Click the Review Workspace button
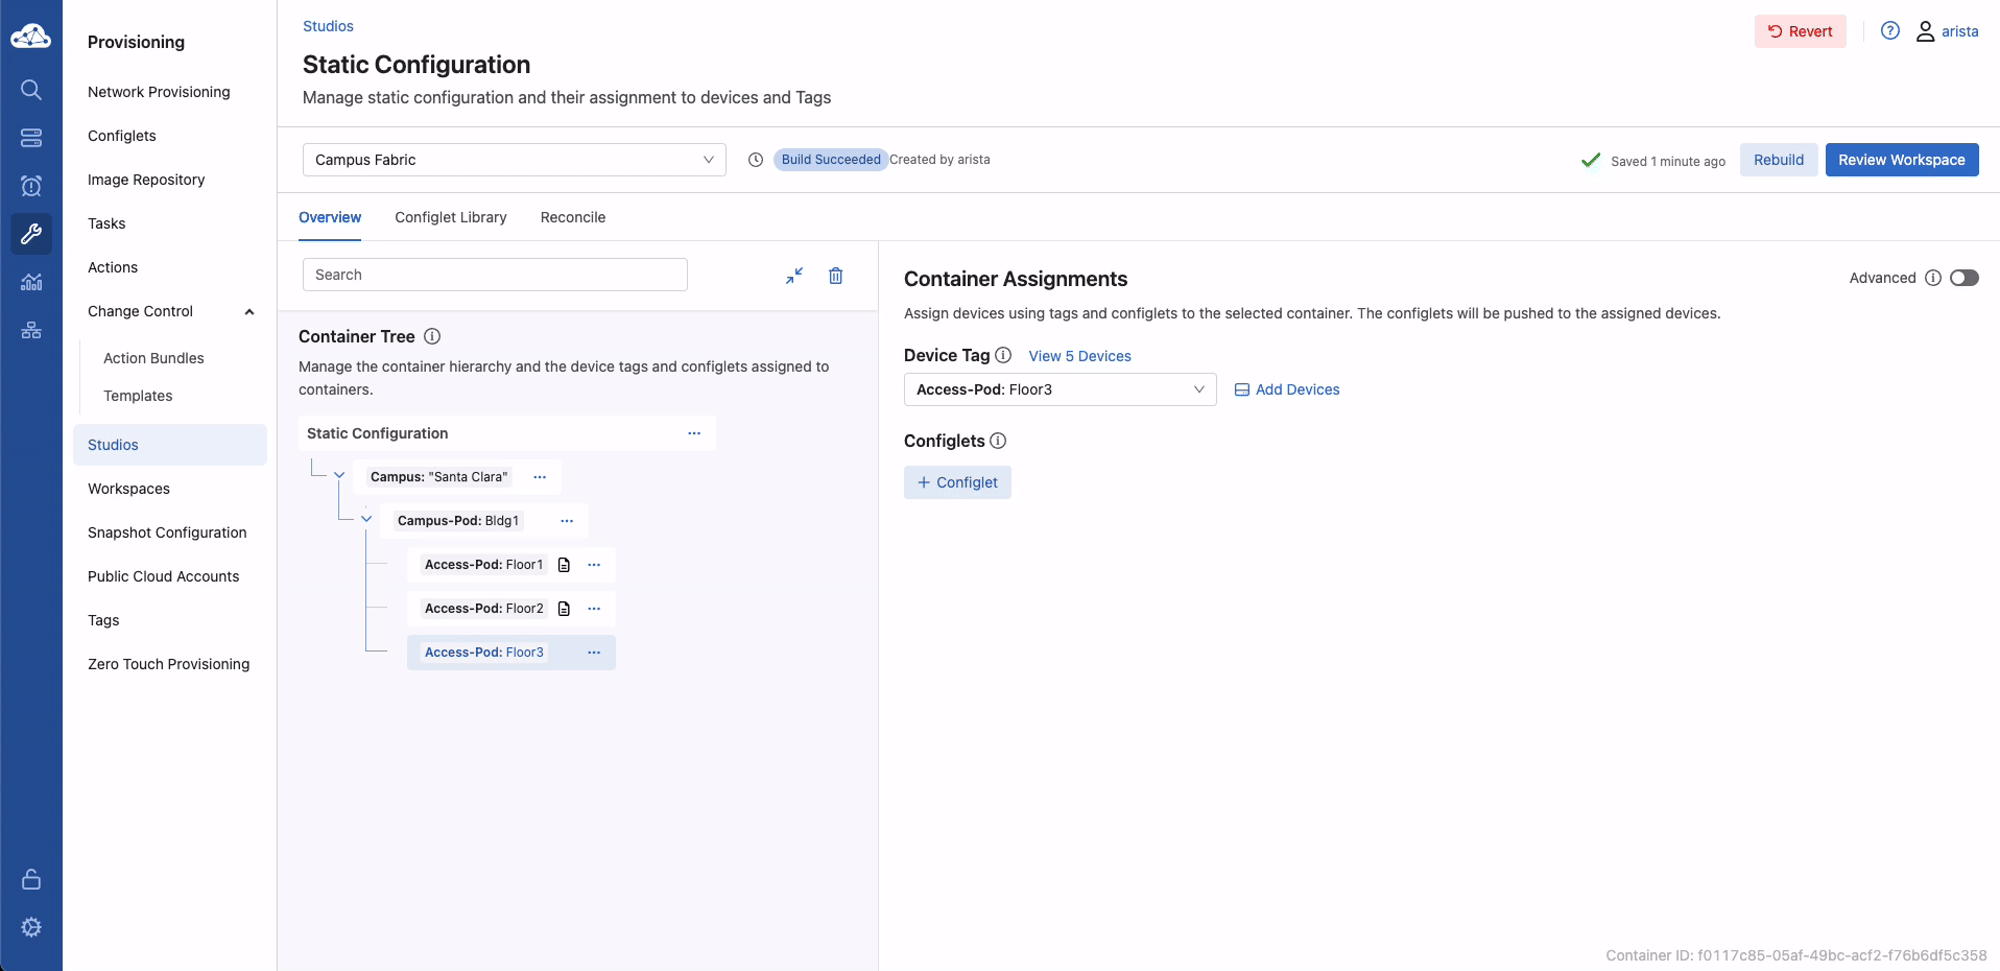 point(1901,160)
